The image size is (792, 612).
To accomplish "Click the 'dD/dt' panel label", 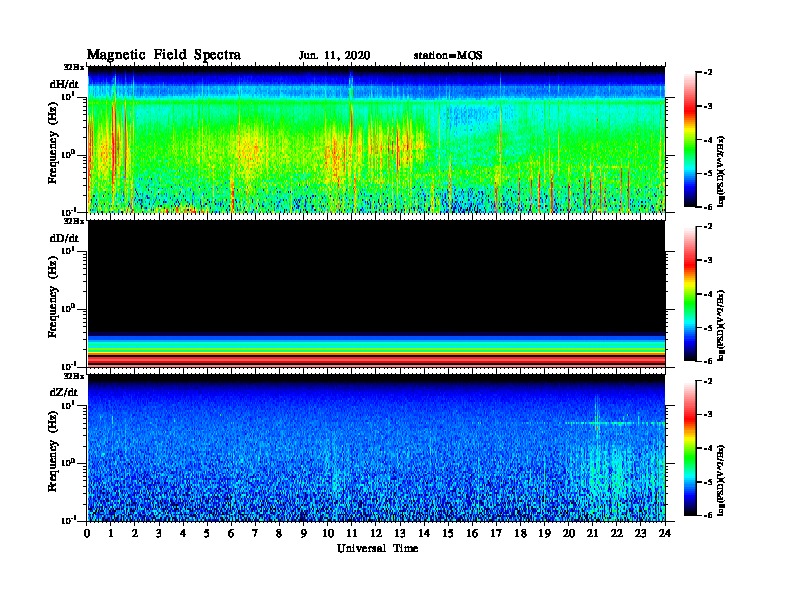I will (x=64, y=238).
